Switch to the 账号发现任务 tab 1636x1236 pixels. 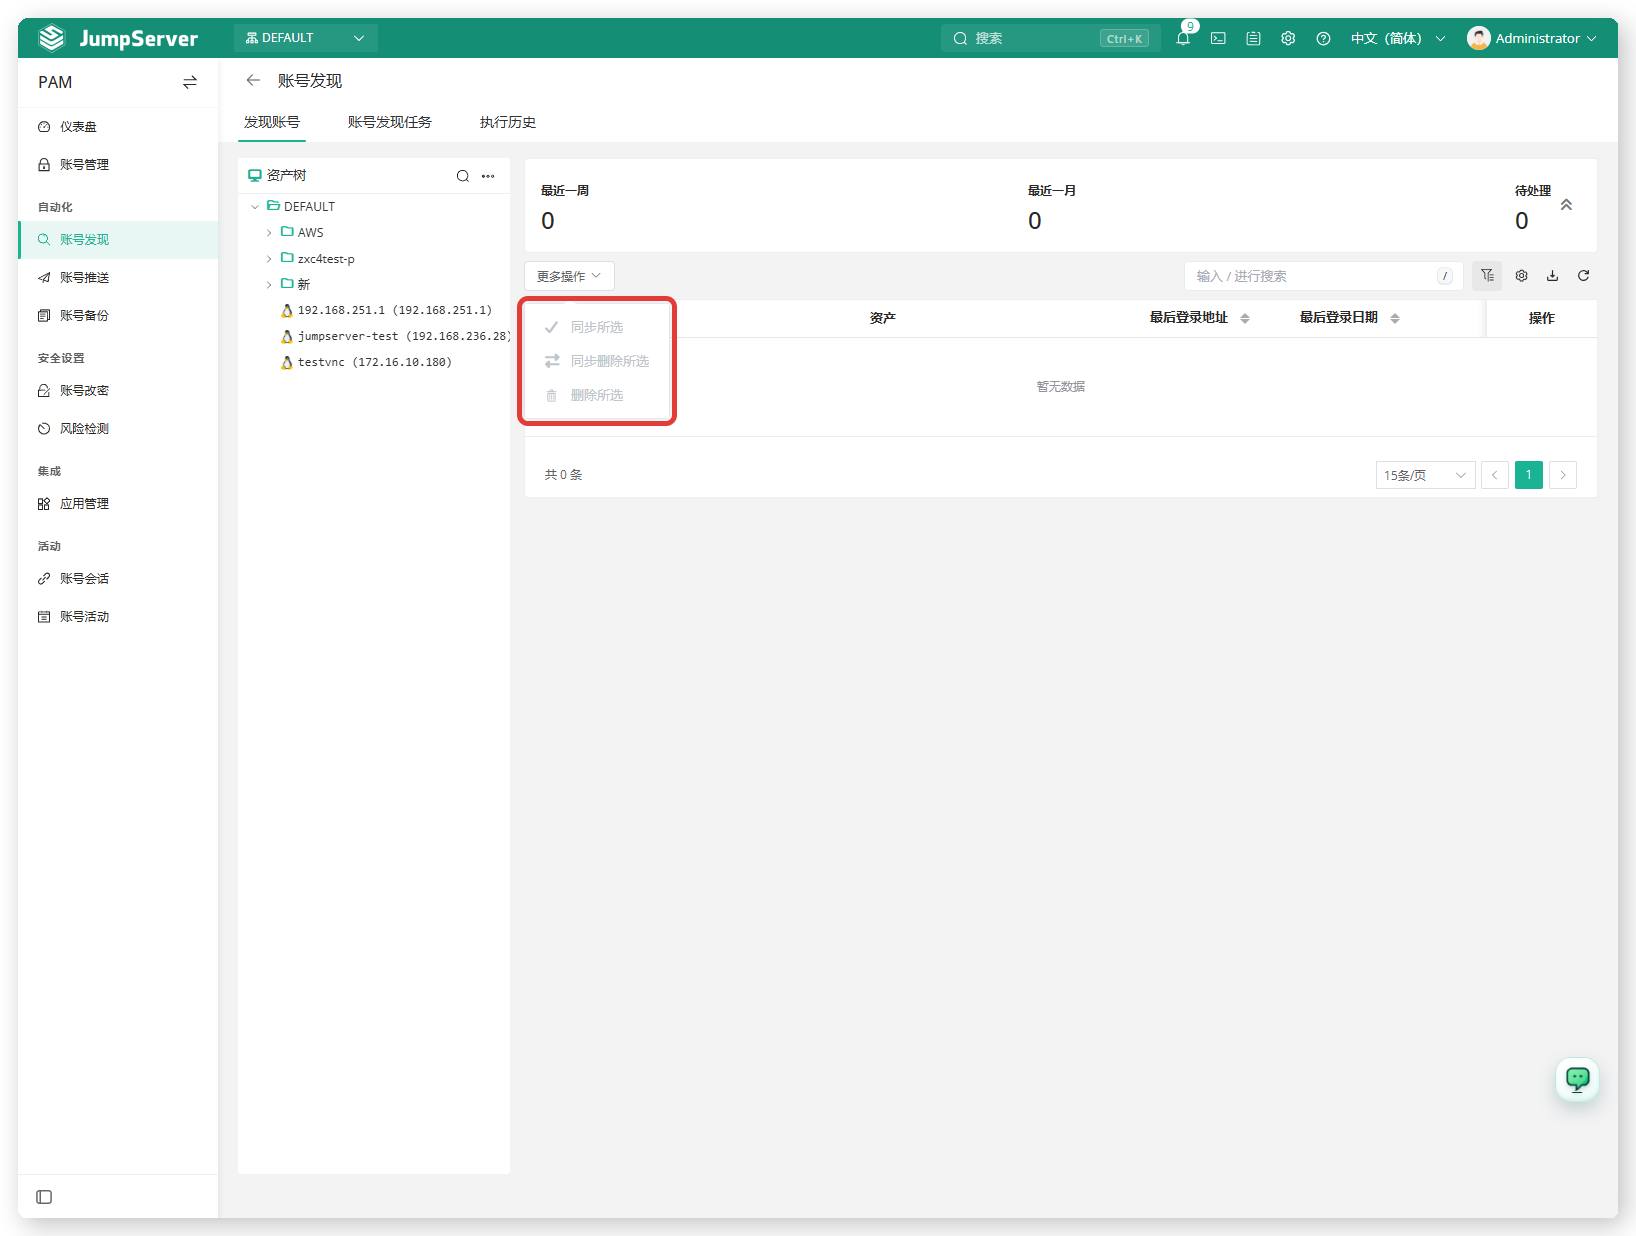pos(390,122)
